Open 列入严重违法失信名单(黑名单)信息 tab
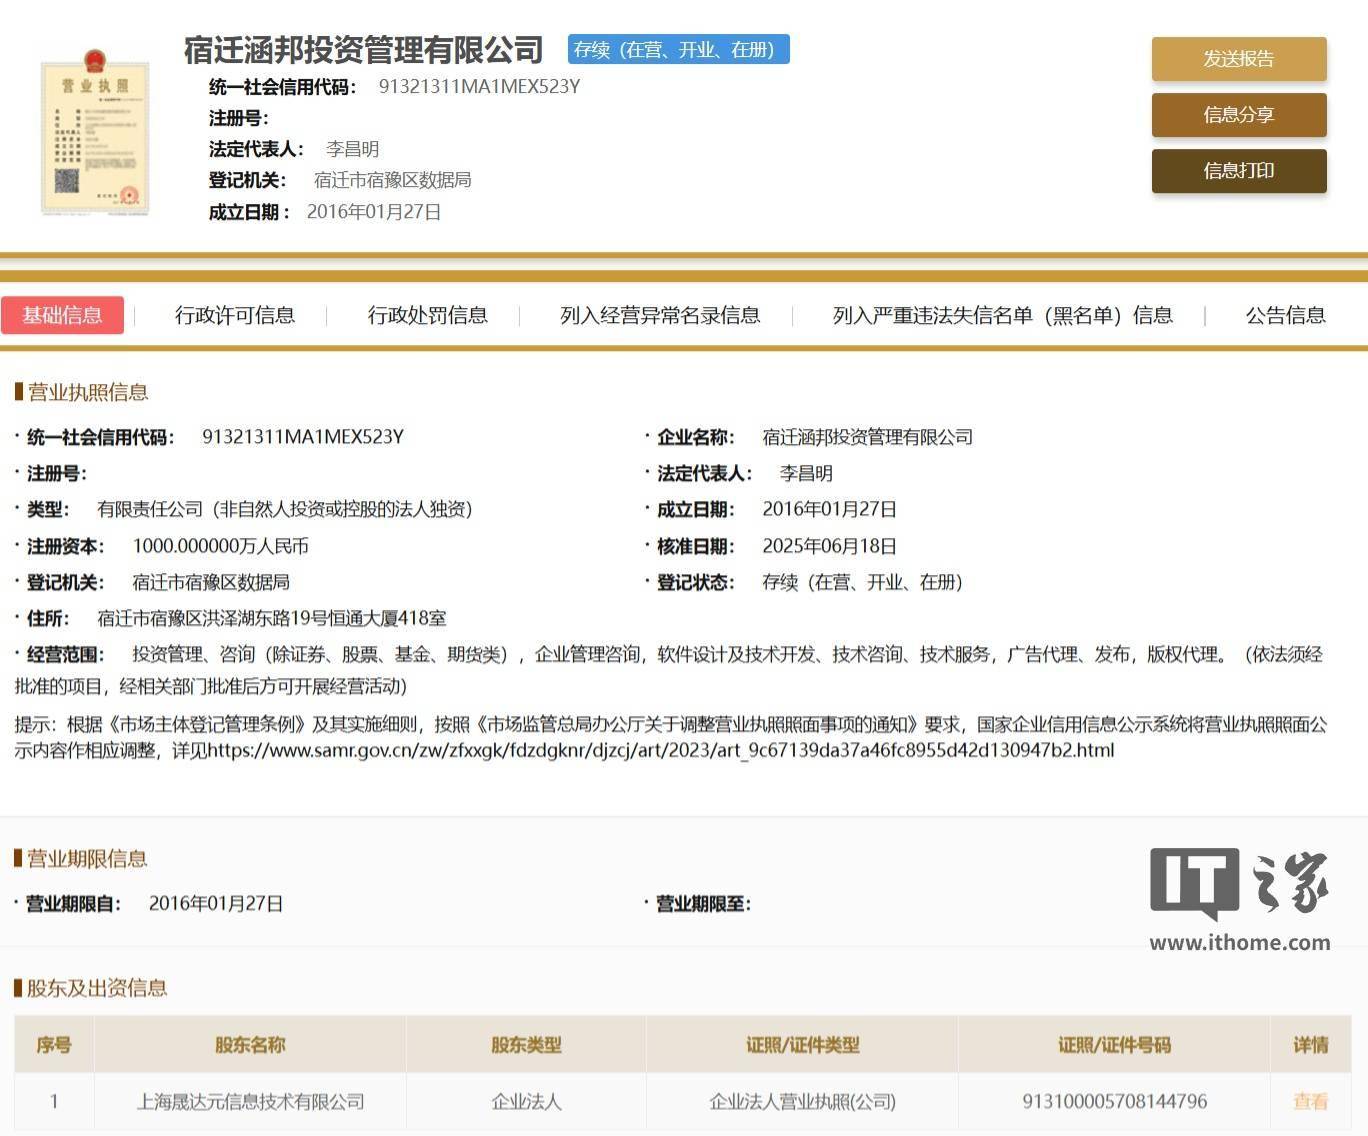This screenshot has height=1136, width=1368. click(x=1003, y=315)
